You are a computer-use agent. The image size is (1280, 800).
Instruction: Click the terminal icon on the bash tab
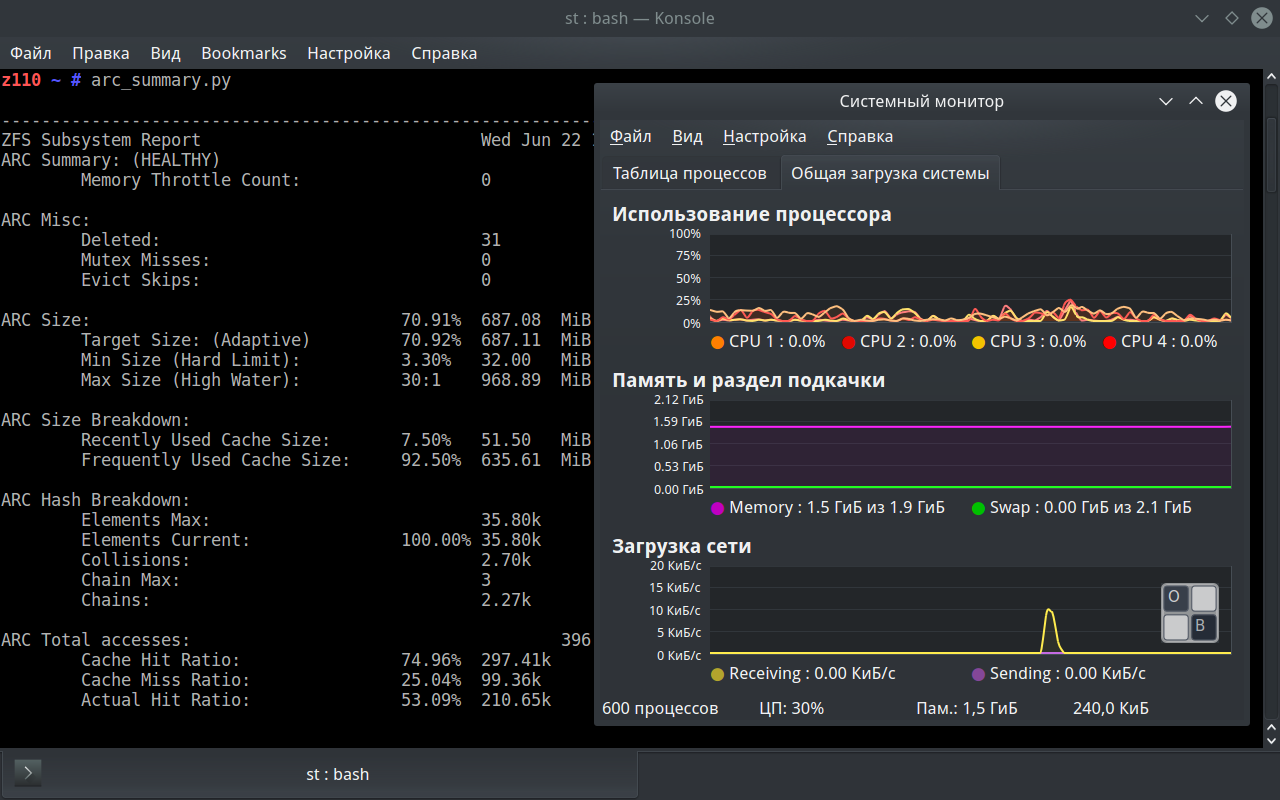pos(28,773)
